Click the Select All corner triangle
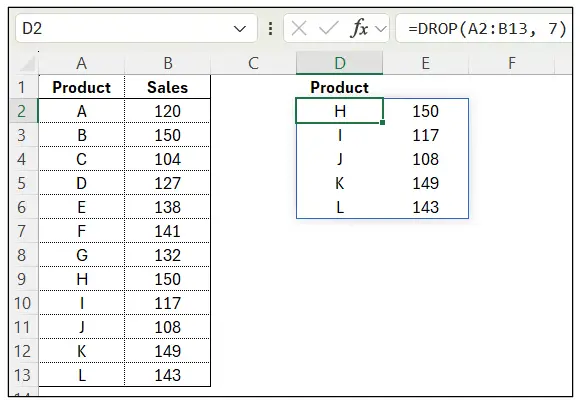This screenshot has height=401, width=580. pyautogui.click(x=28, y=64)
